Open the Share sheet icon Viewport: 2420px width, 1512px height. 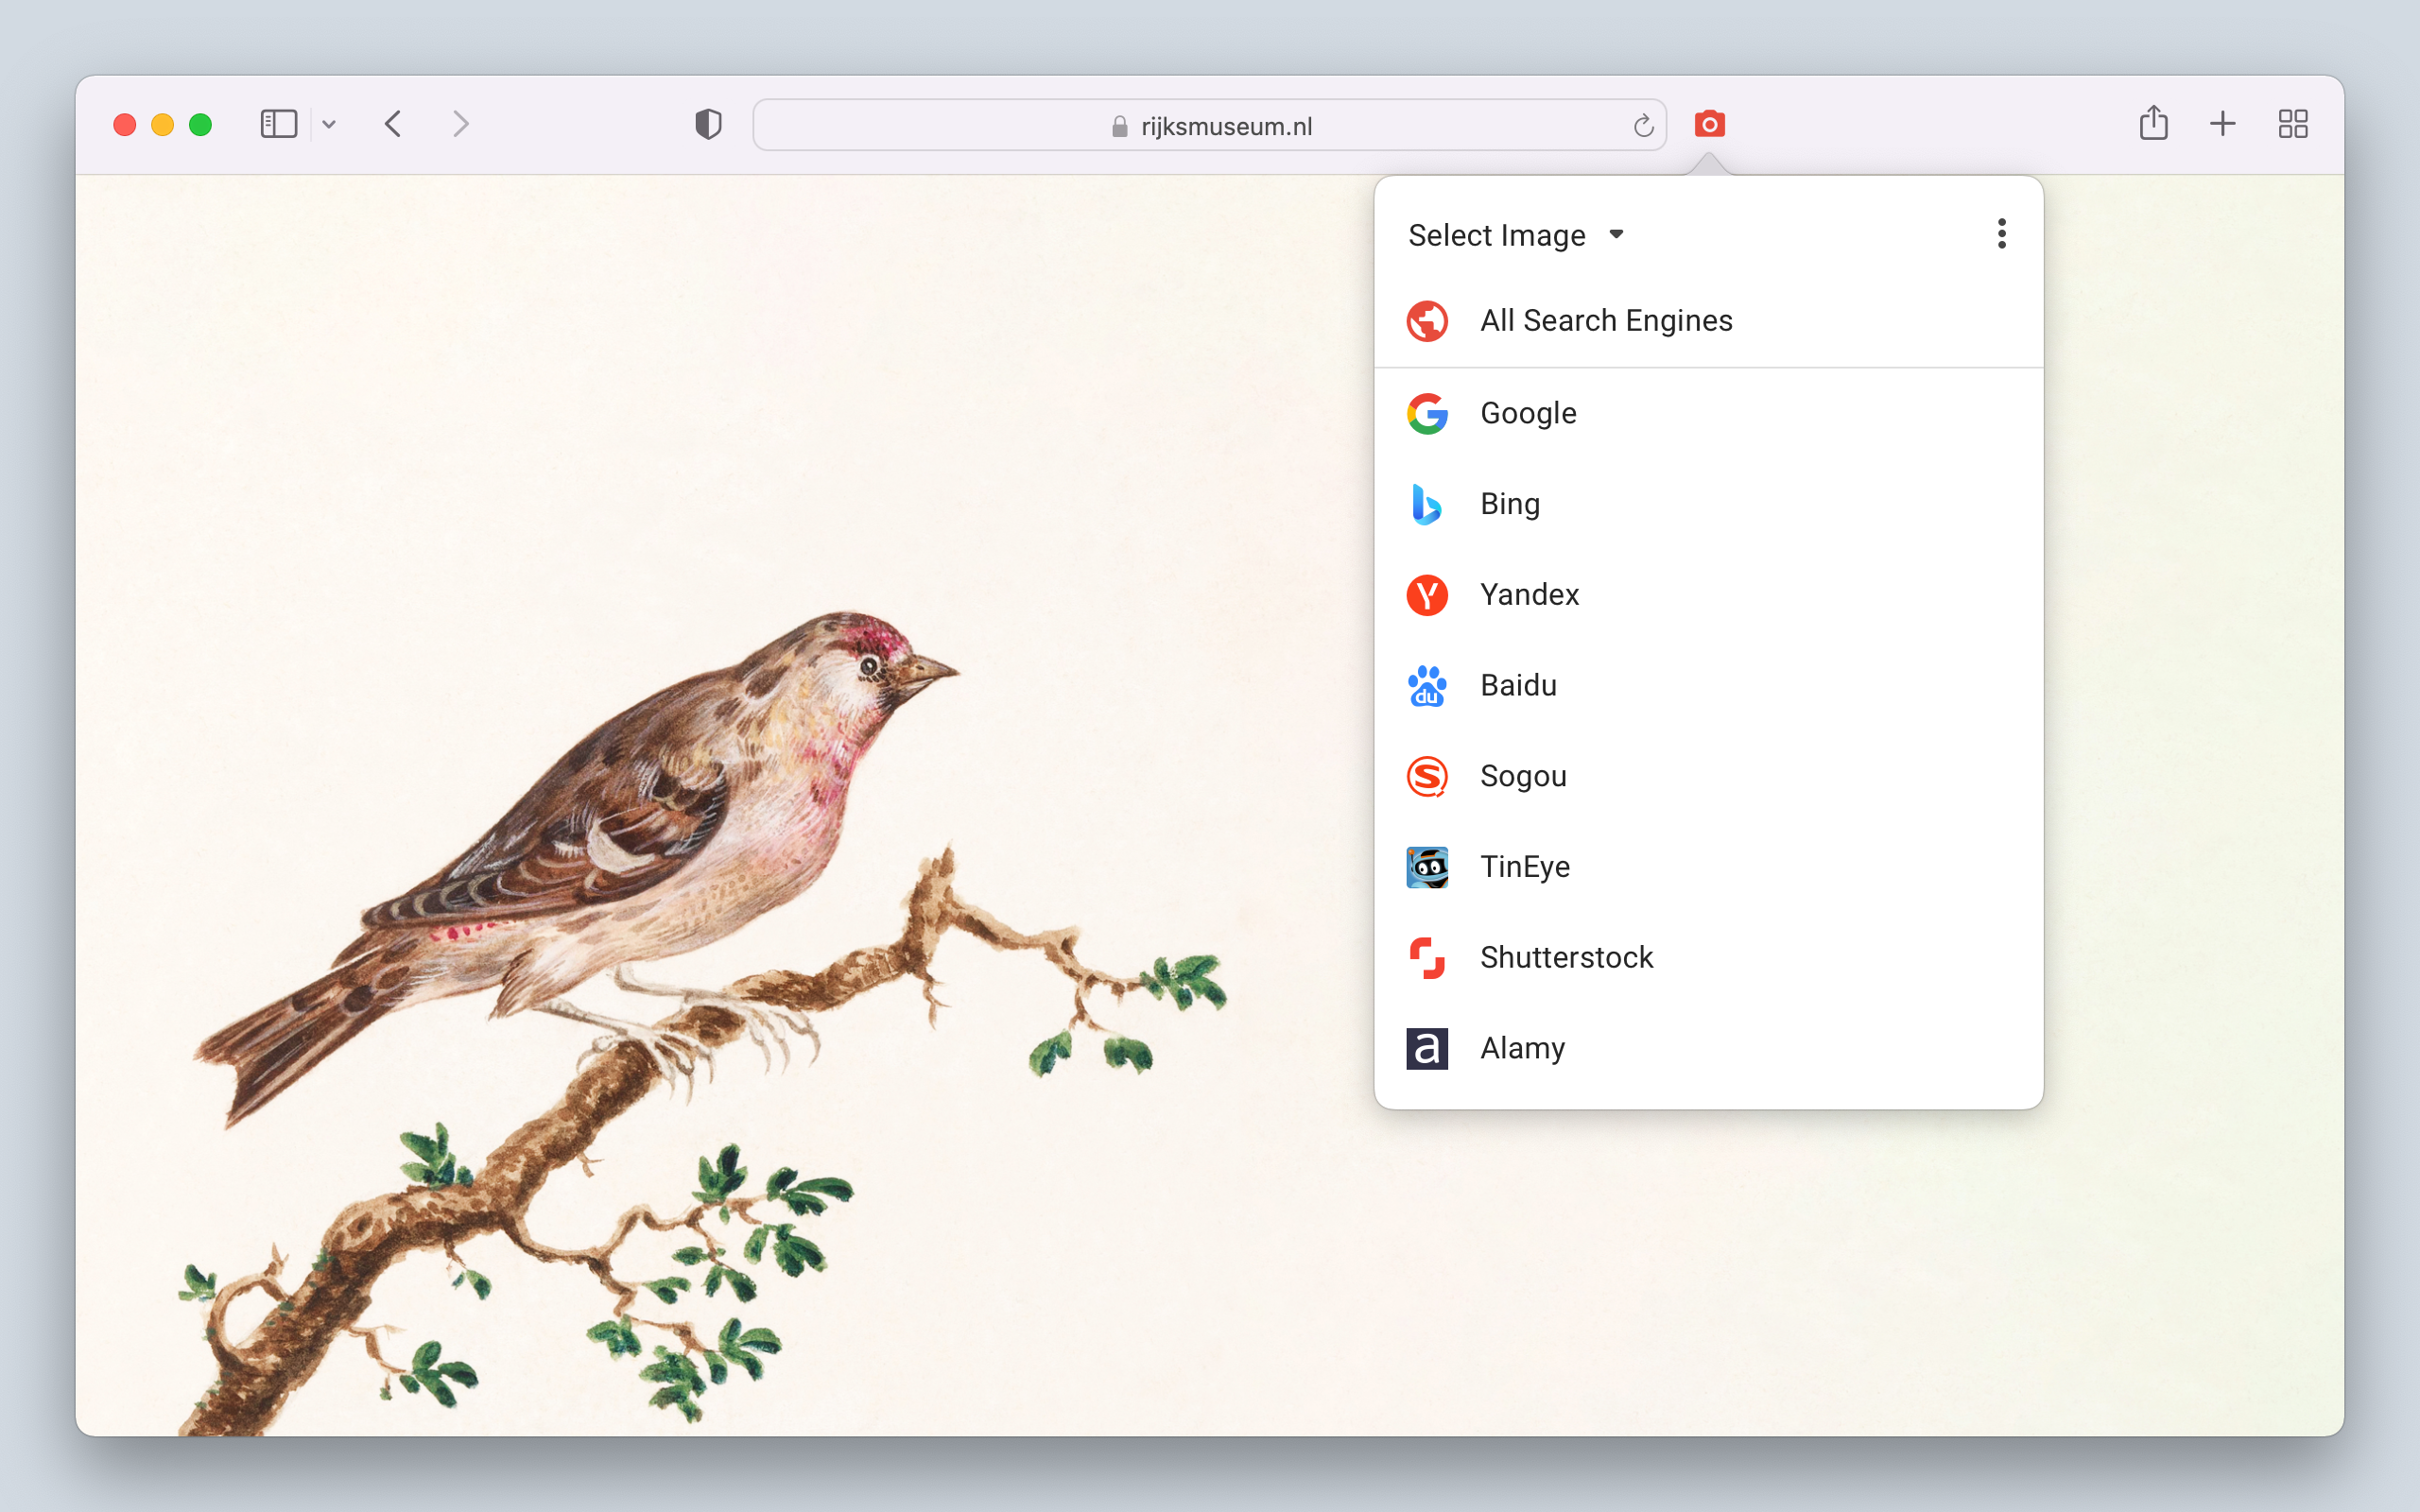[2153, 124]
